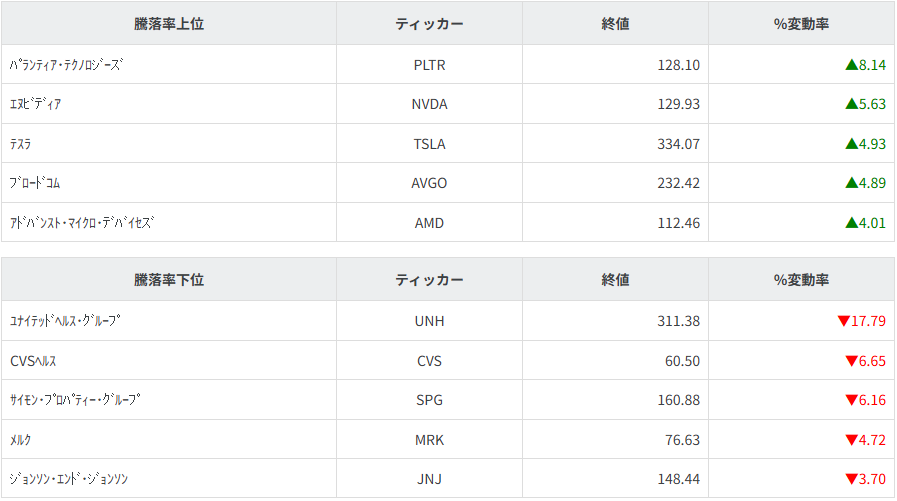Click the red down arrow for JNJ
897x501 pixels.
[x=851, y=479]
